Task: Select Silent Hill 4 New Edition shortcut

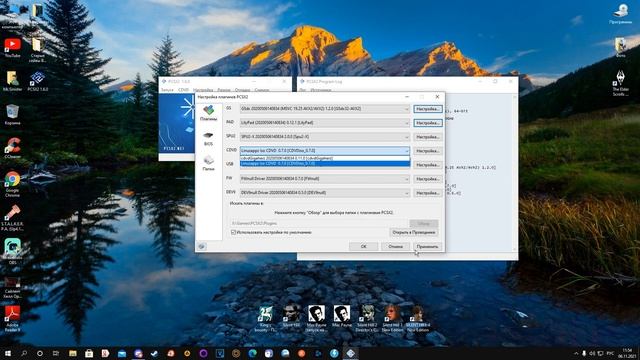Action: click(x=418, y=319)
